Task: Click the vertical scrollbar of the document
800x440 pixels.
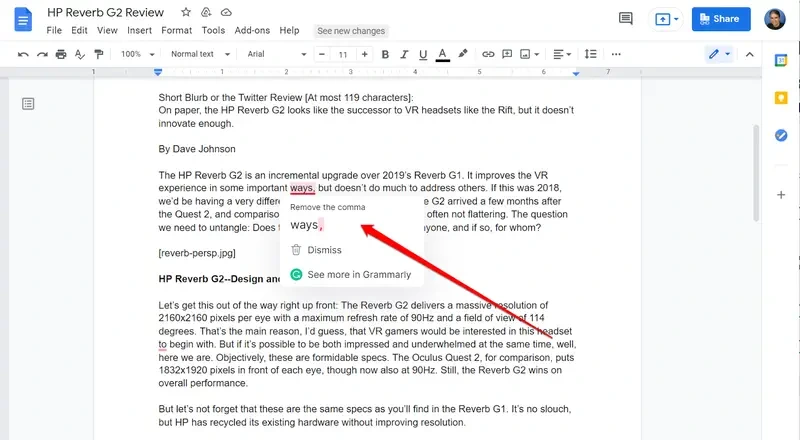Action: pyautogui.click(x=756, y=173)
